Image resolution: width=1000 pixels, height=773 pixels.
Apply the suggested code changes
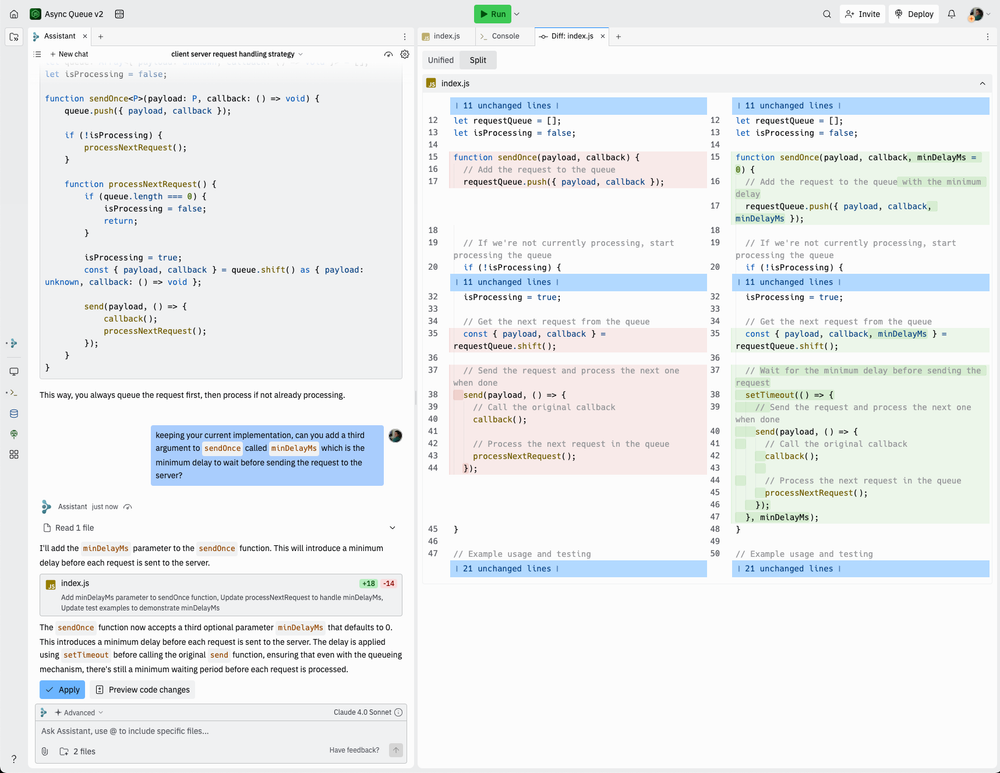pos(62,689)
